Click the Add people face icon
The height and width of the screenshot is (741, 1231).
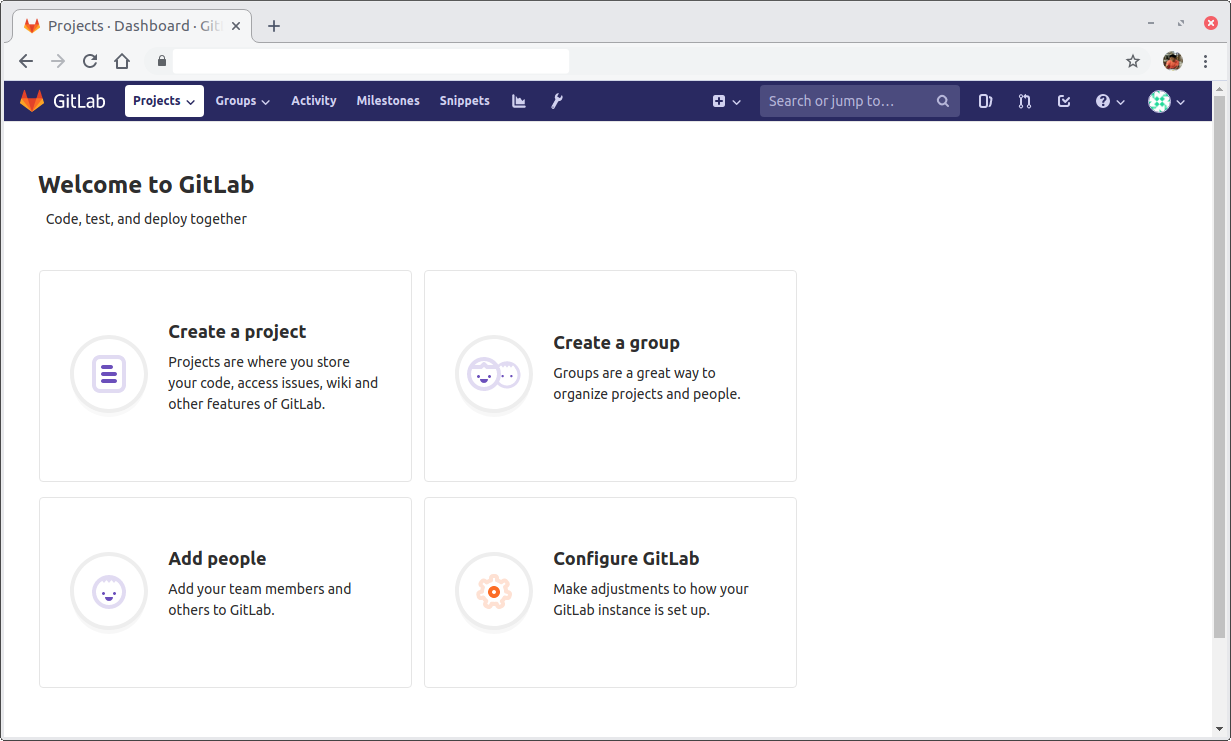[109, 591]
